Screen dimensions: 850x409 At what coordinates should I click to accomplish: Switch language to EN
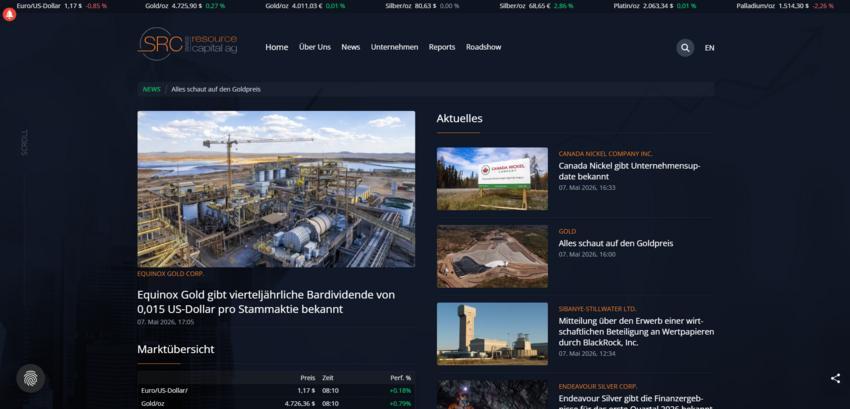tap(710, 48)
